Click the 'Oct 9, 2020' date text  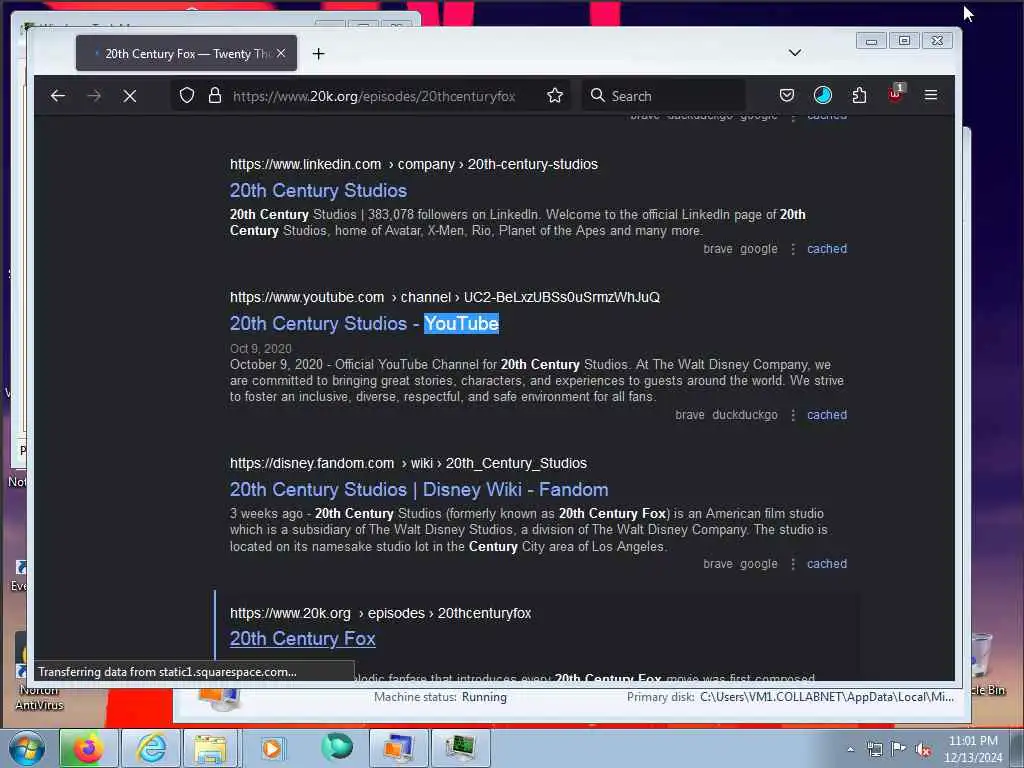tap(261, 349)
